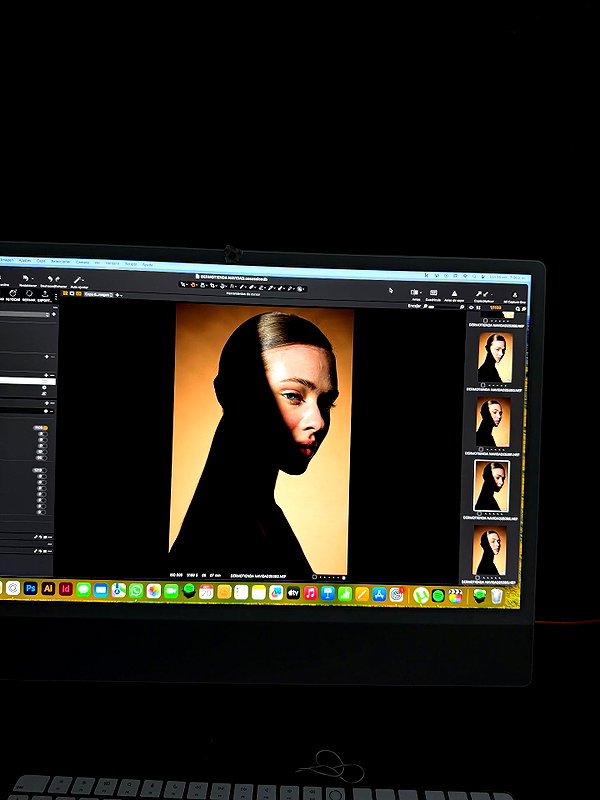Click the Copy/Apply adjustments arrows icon
The width and height of the screenshot is (600, 800).
tap(482, 294)
